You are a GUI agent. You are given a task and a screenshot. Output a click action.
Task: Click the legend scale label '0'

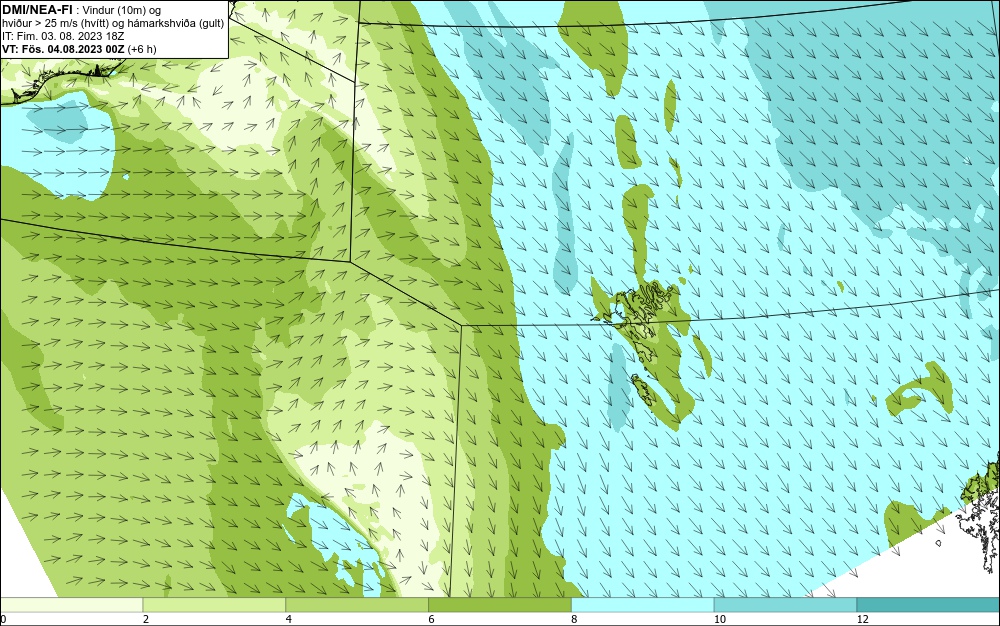[x=3, y=619]
